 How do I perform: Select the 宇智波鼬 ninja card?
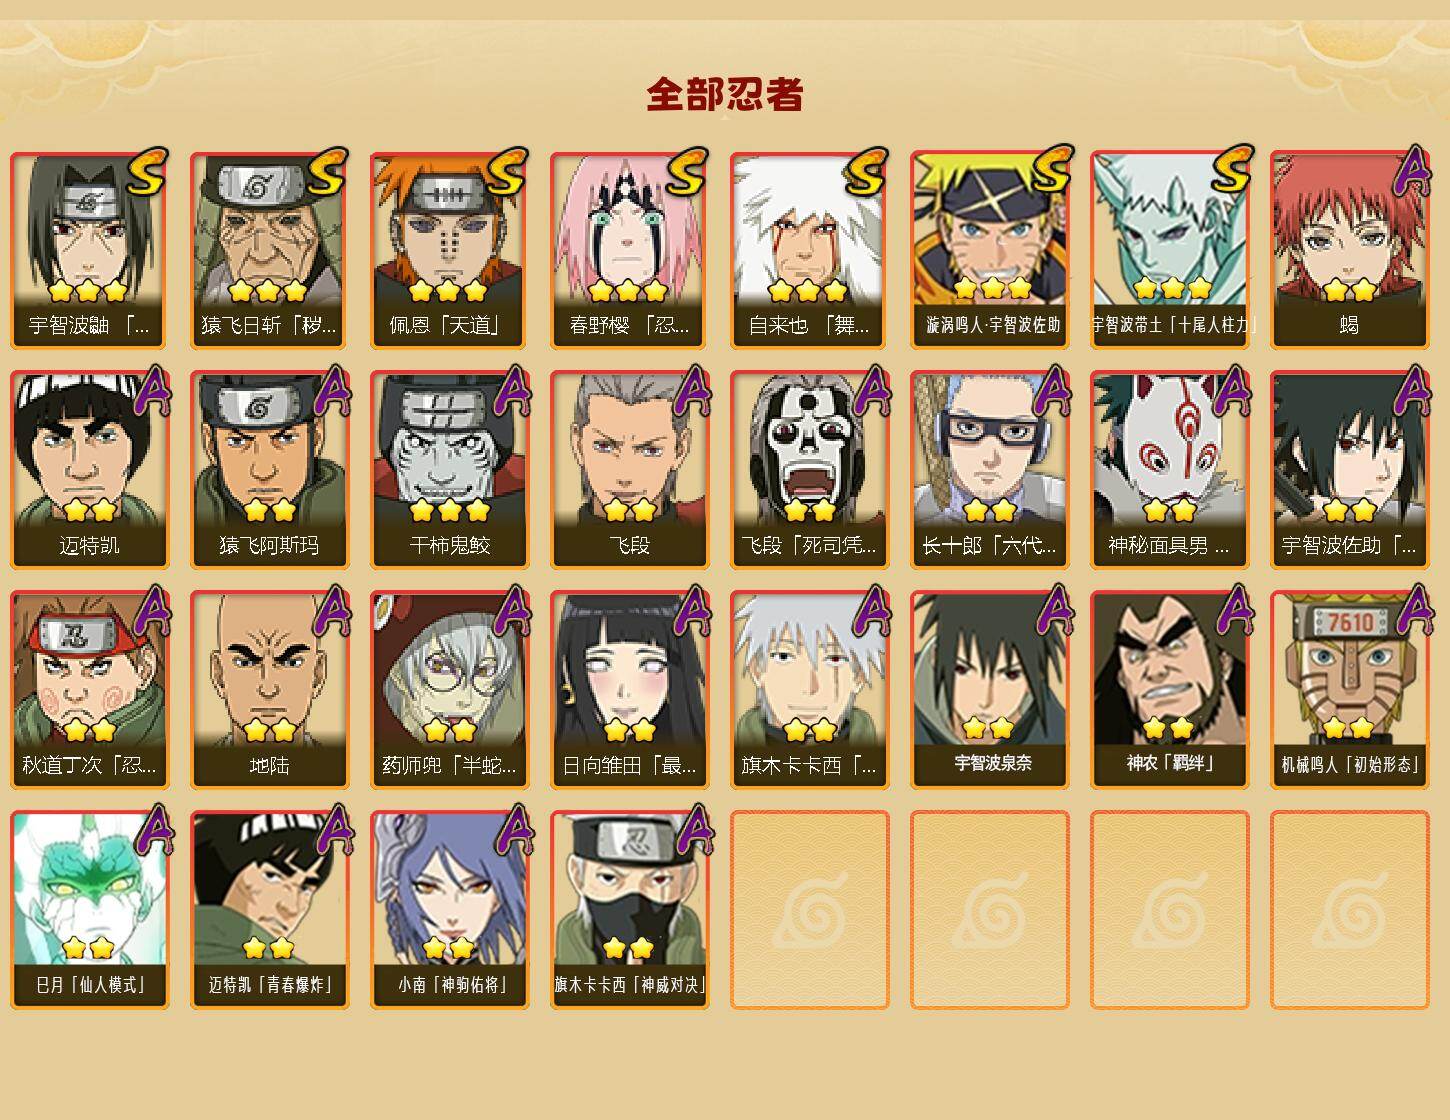(x=90, y=250)
